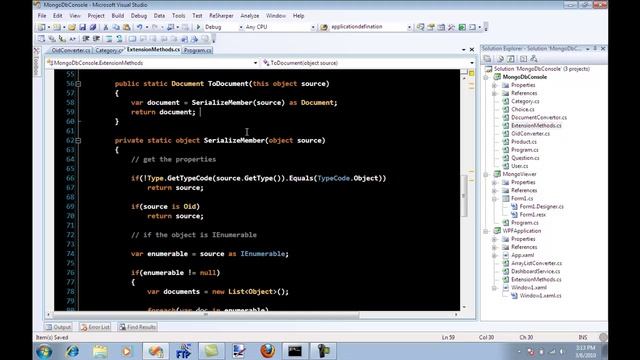Switch to the Program.cs editor tab
The height and width of the screenshot is (360, 640).
[198, 50]
